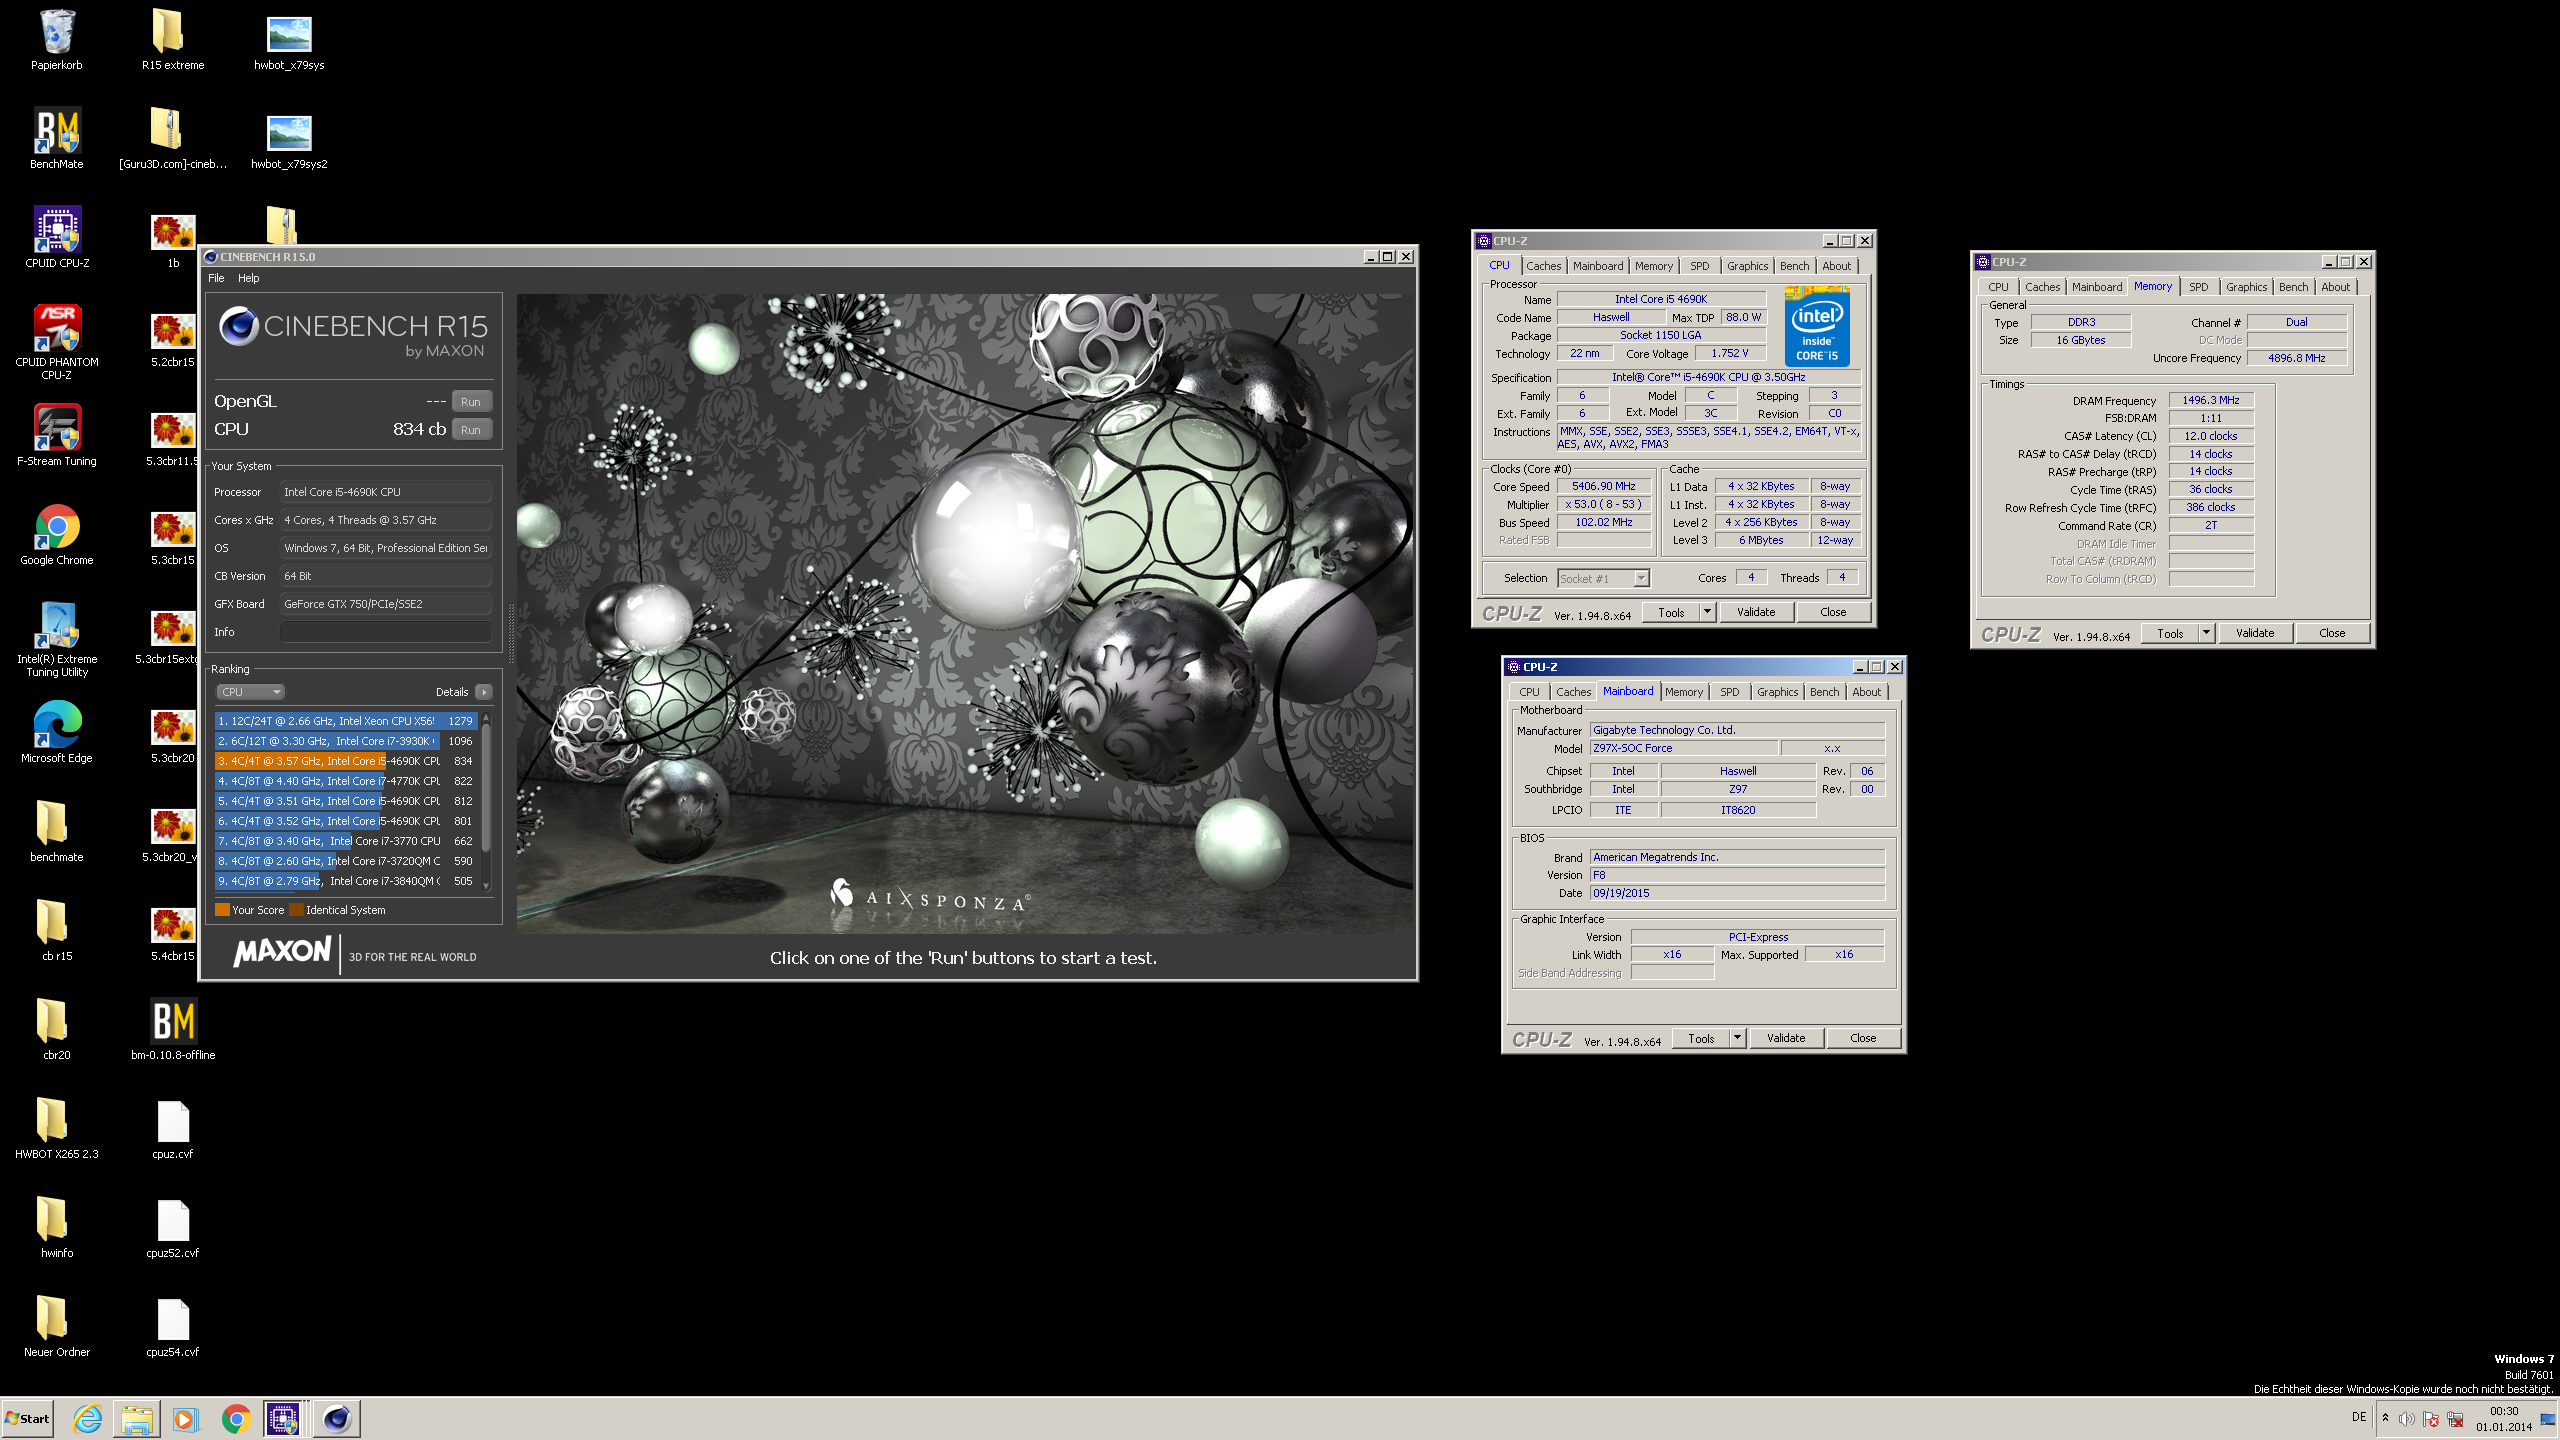Open the File menu in Cinebench
This screenshot has width=2560, height=1440.
(x=216, y=278)
